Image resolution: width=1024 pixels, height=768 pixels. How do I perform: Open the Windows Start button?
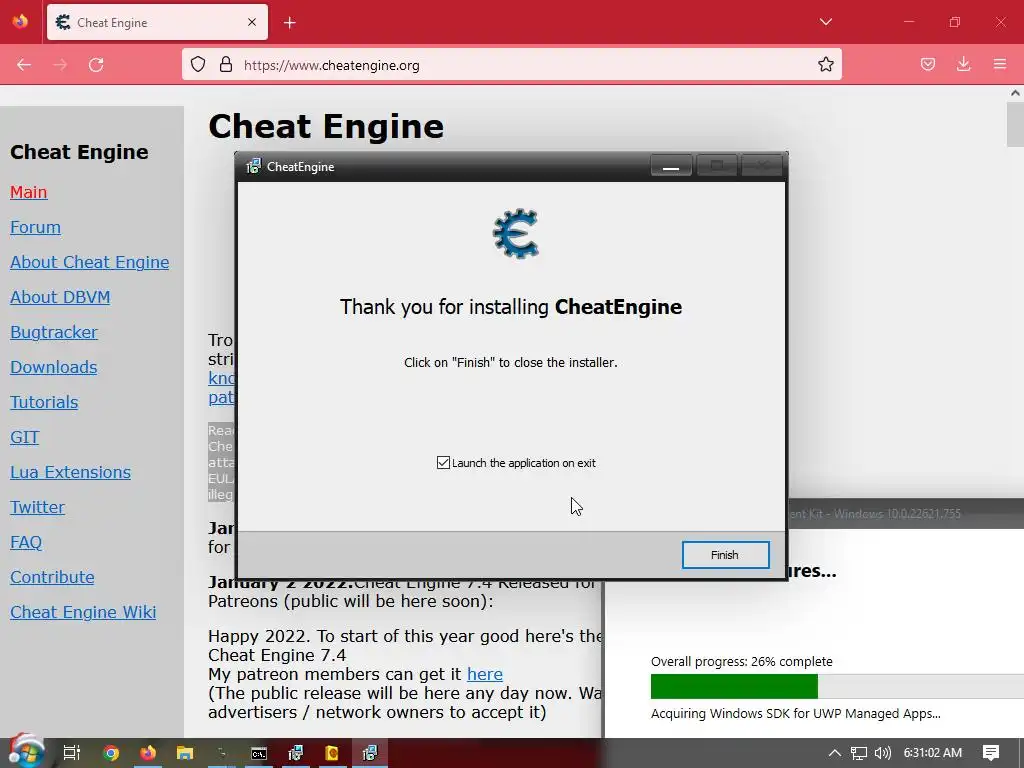pyautogui.click(x=25, y=752)
